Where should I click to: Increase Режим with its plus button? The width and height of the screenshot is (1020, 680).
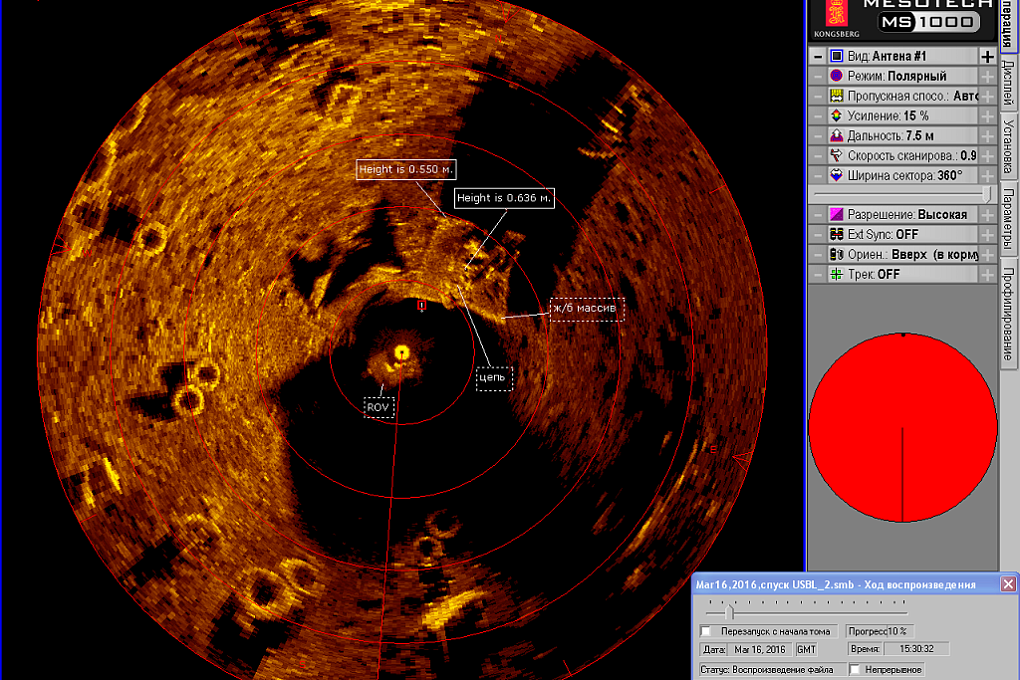pyautogui.click(x=987, y=76)
